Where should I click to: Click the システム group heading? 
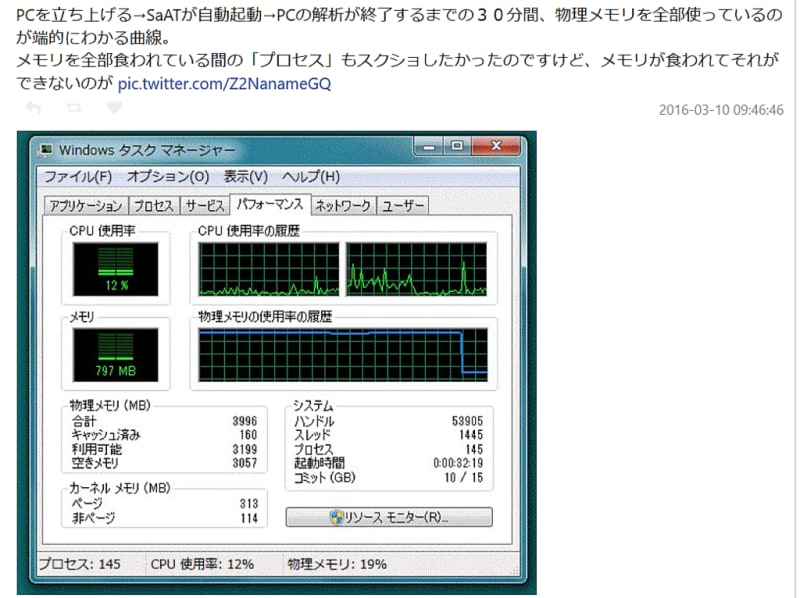pyautogui.click(x=313, y=405)
